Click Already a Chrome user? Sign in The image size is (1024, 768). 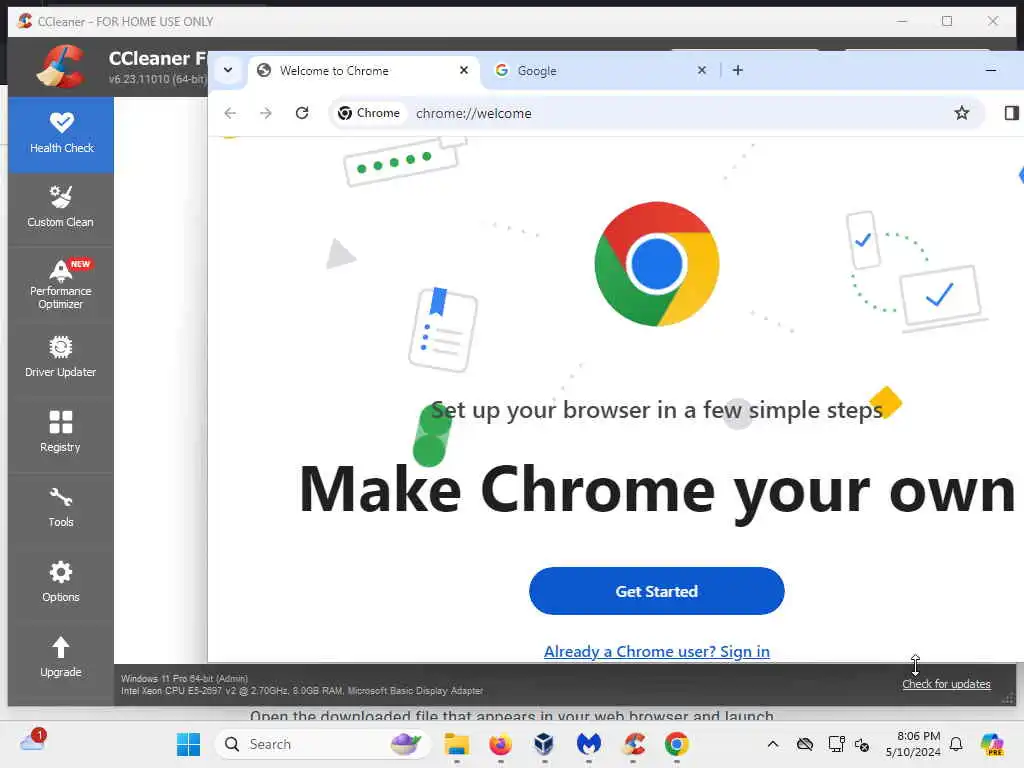click(656, 651)
